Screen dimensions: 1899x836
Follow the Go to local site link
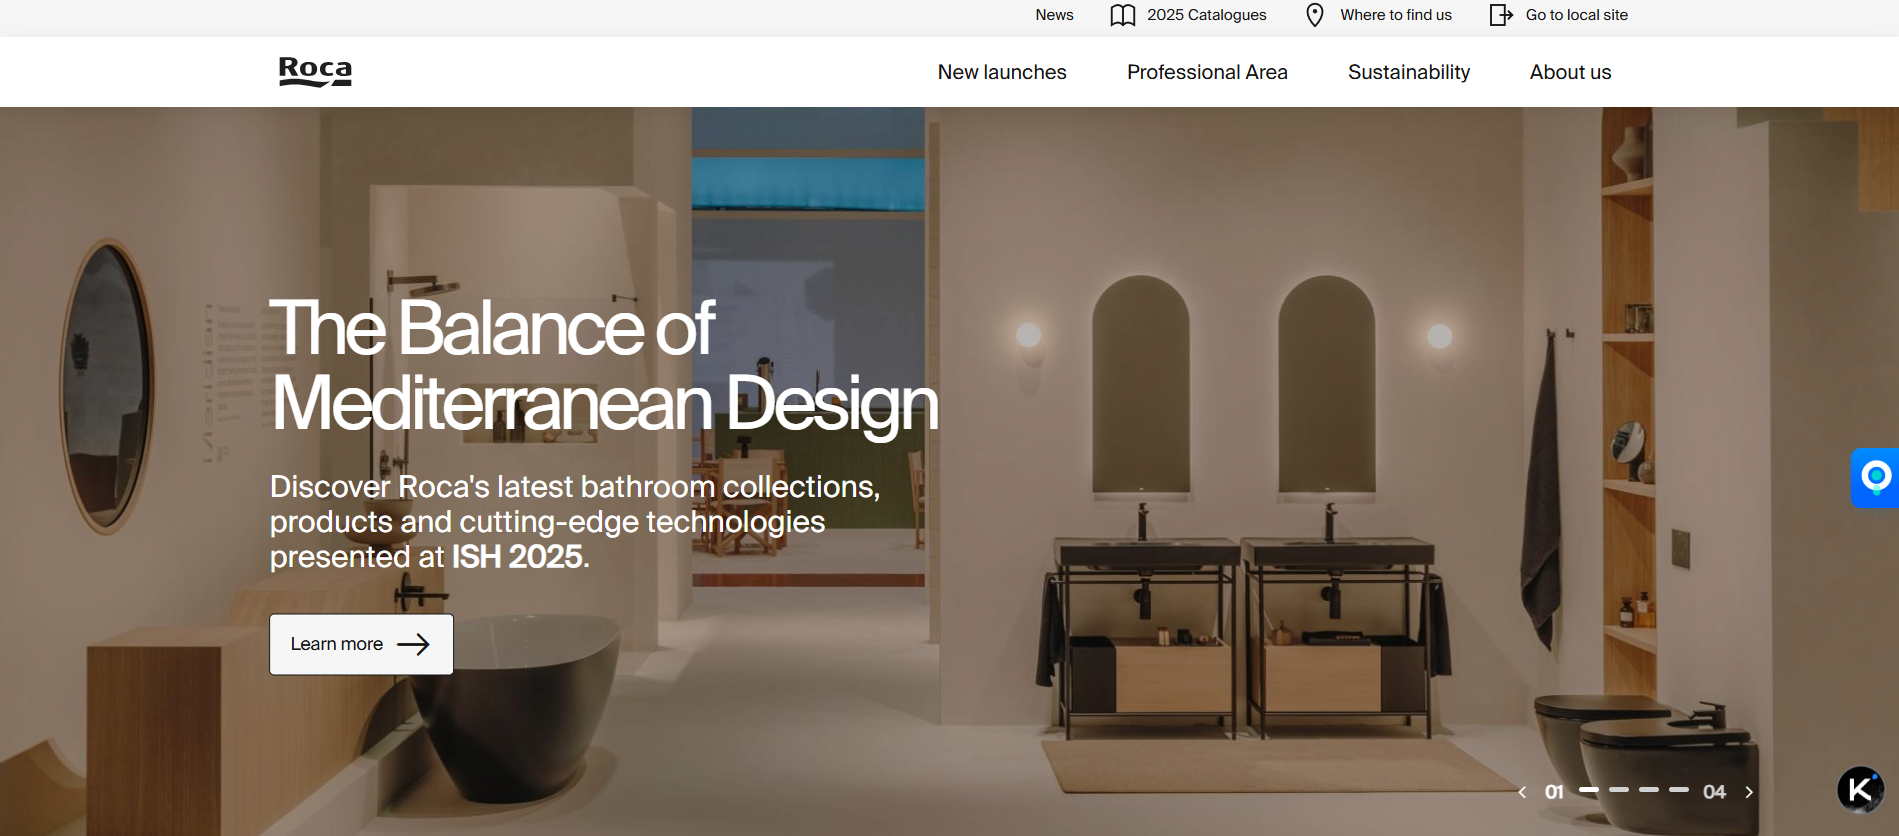point(1576,15)
